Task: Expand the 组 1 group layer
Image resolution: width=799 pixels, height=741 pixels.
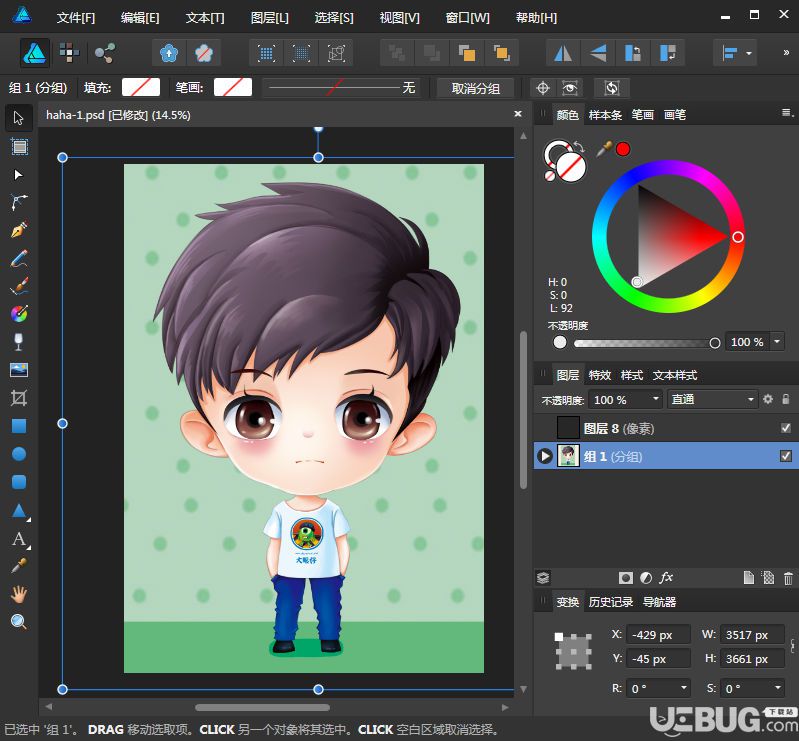Action: click(x=545, y=456)
